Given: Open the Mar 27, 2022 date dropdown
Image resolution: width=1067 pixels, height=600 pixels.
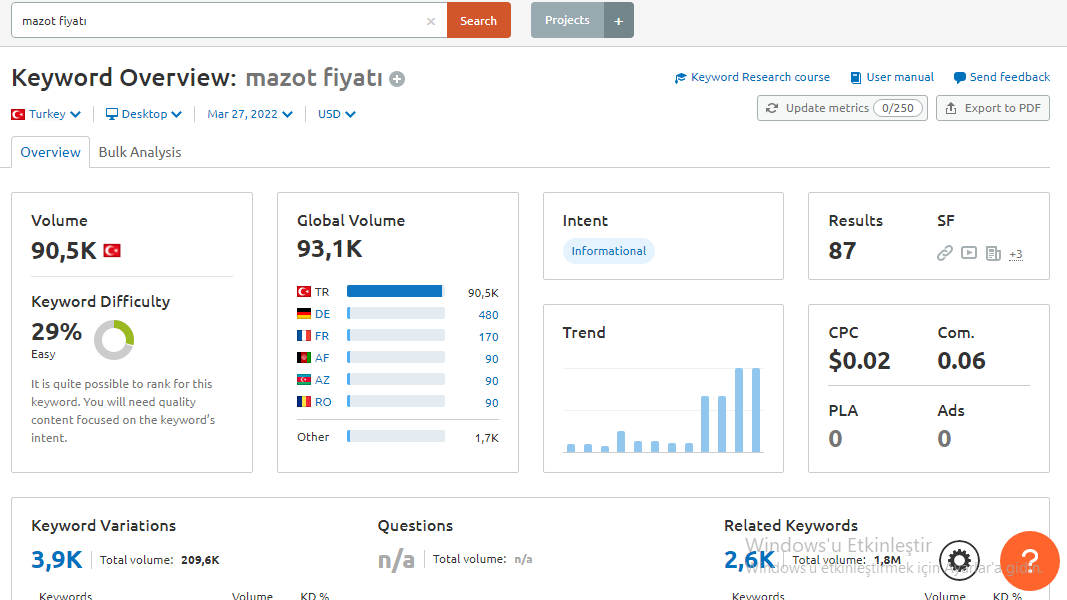Looking at the screenshot, I should (x=250, y=114).
